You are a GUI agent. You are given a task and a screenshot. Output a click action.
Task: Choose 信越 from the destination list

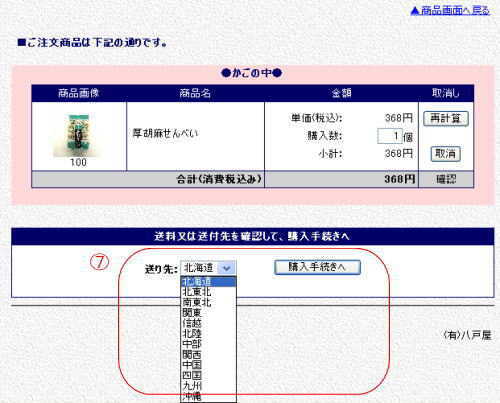[208, 323]
